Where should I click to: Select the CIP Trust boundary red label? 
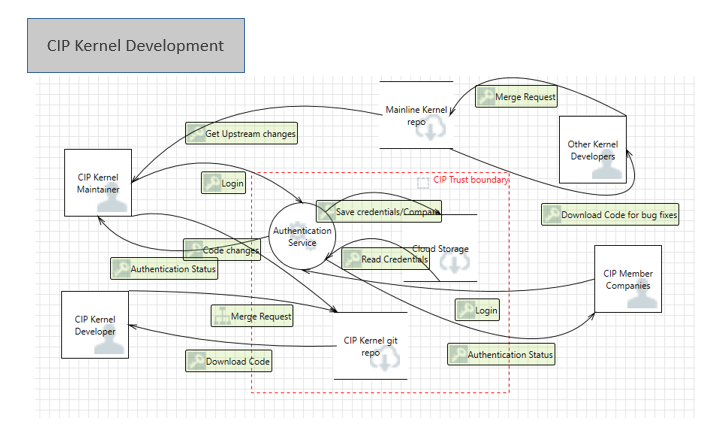point(471,179)
